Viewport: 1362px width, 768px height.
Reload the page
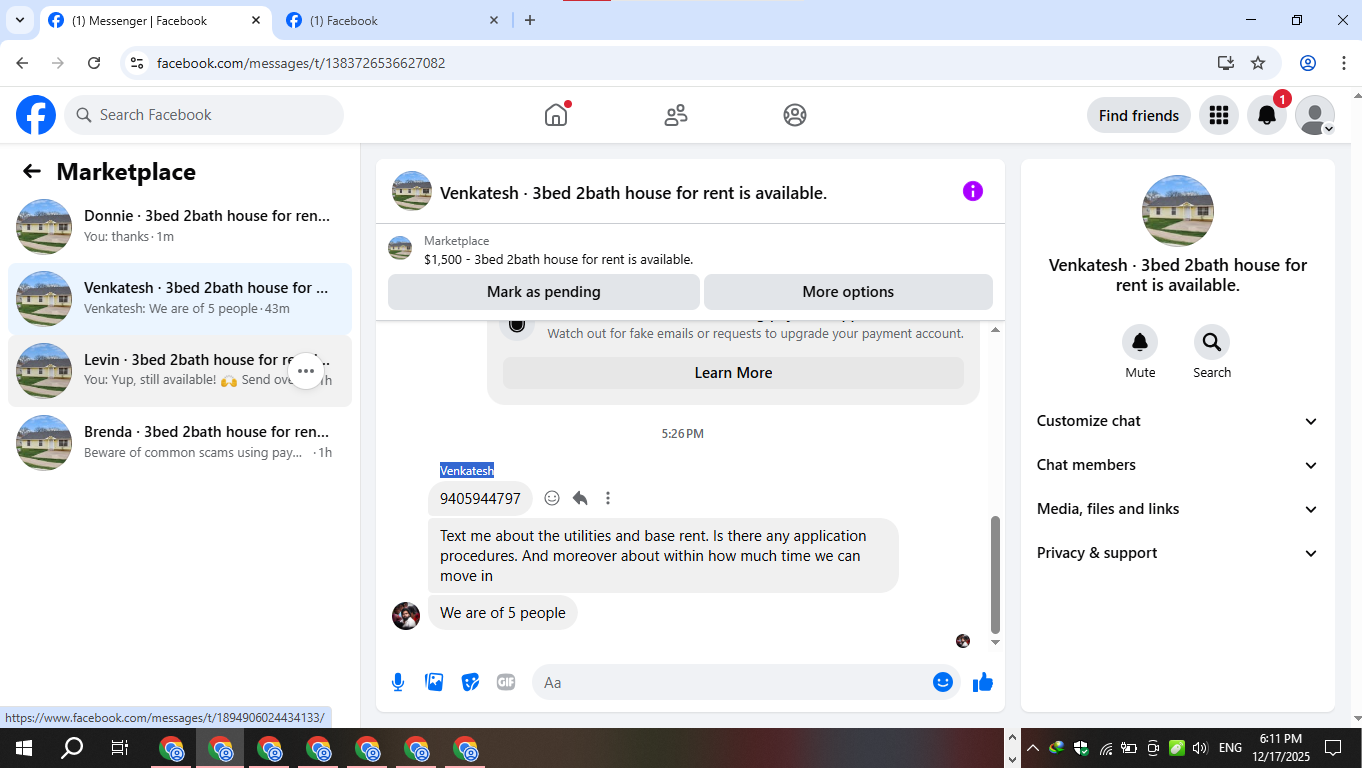tap(94, 63)
